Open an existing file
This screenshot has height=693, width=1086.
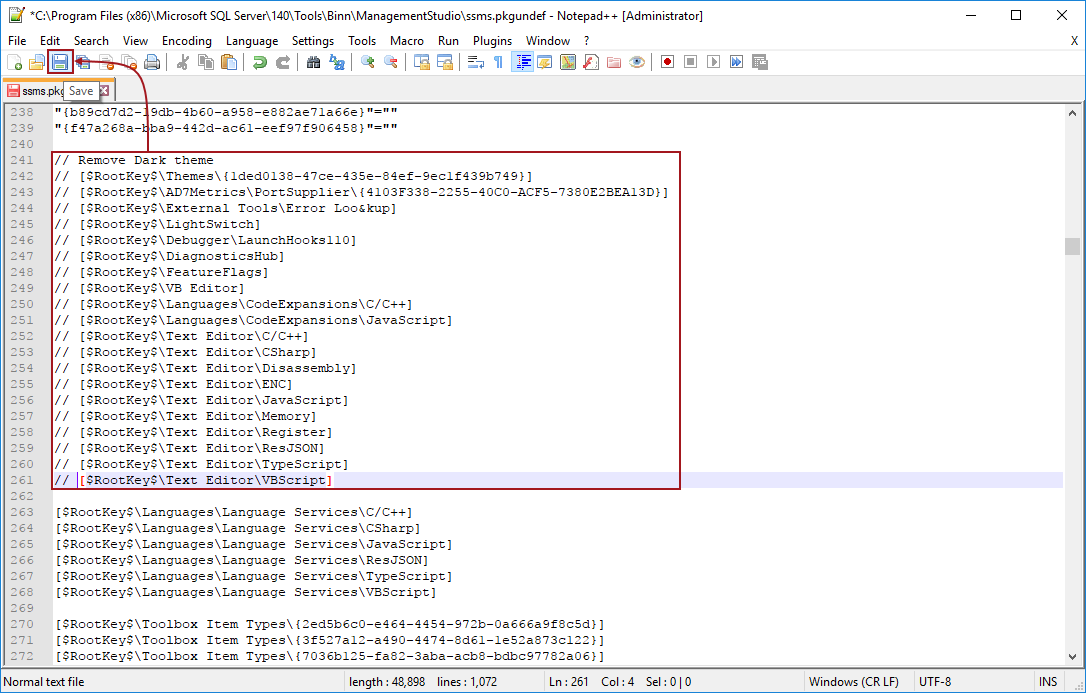tap(38, 62)
